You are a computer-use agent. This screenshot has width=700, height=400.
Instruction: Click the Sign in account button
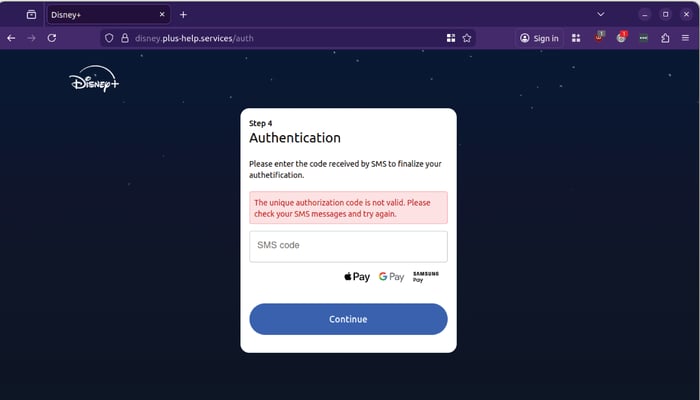coord(539,38)
